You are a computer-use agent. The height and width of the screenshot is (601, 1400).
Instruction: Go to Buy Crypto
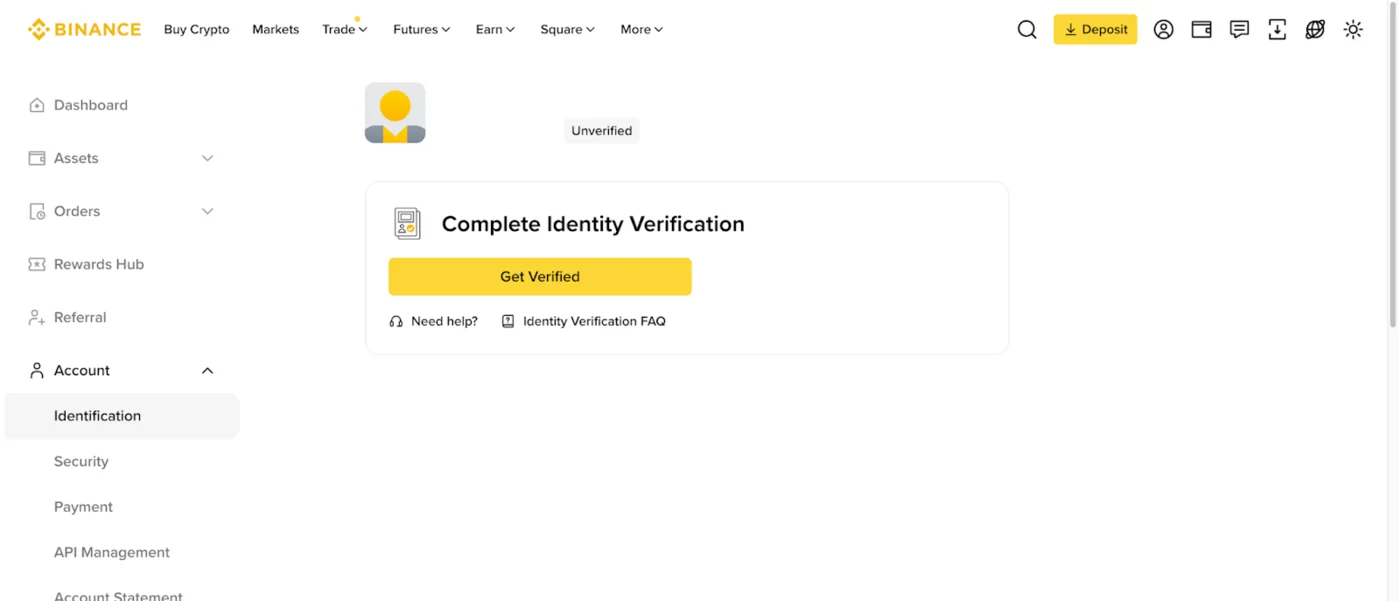tap(197, 29)
